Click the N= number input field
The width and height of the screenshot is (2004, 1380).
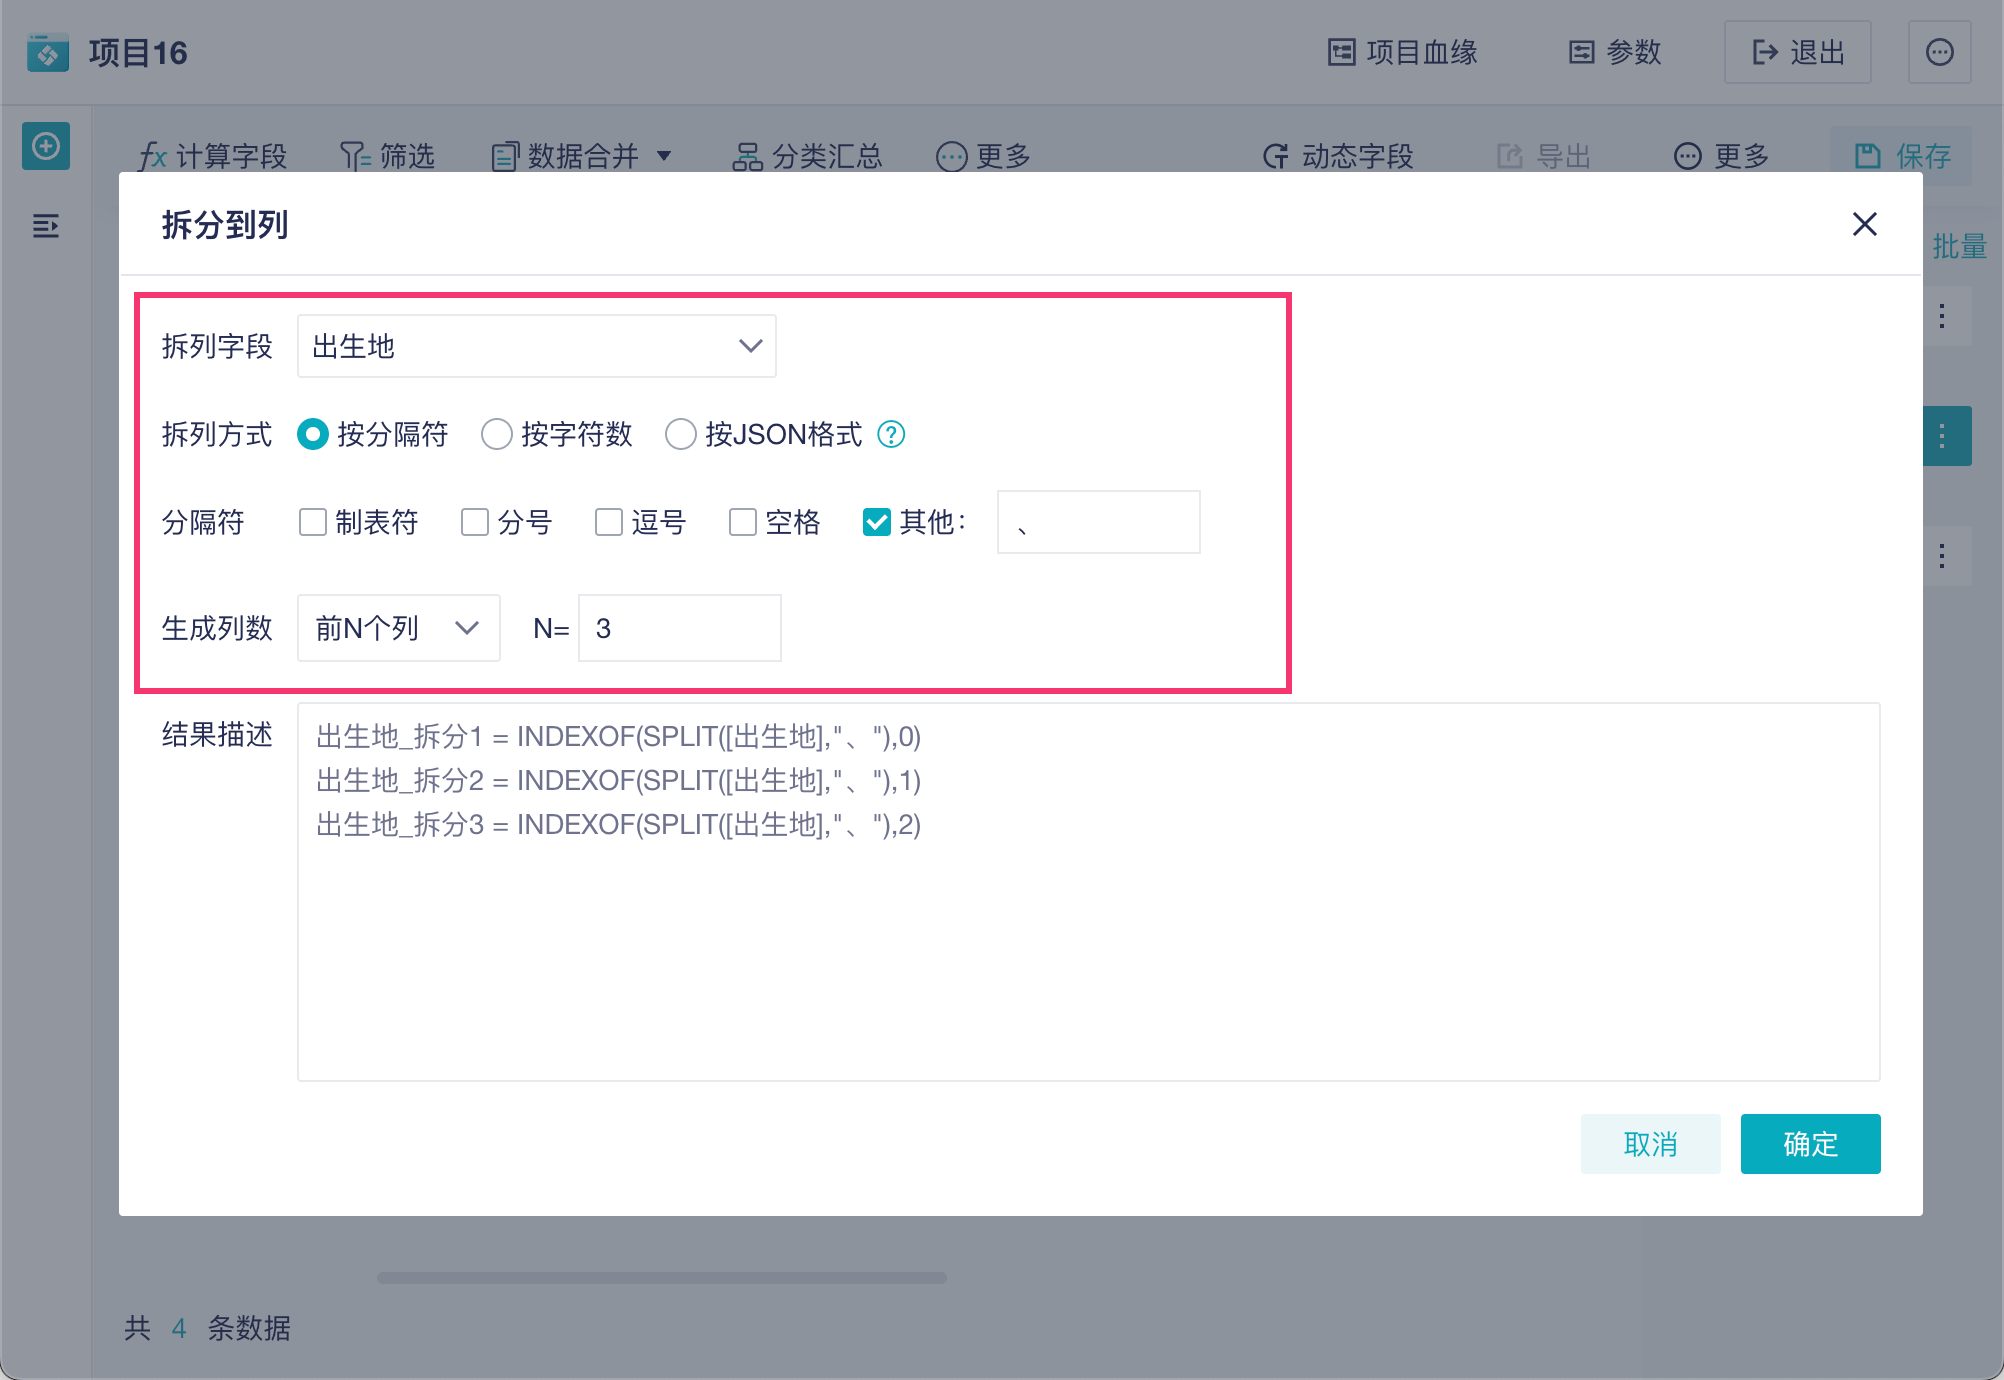[679, 628]
